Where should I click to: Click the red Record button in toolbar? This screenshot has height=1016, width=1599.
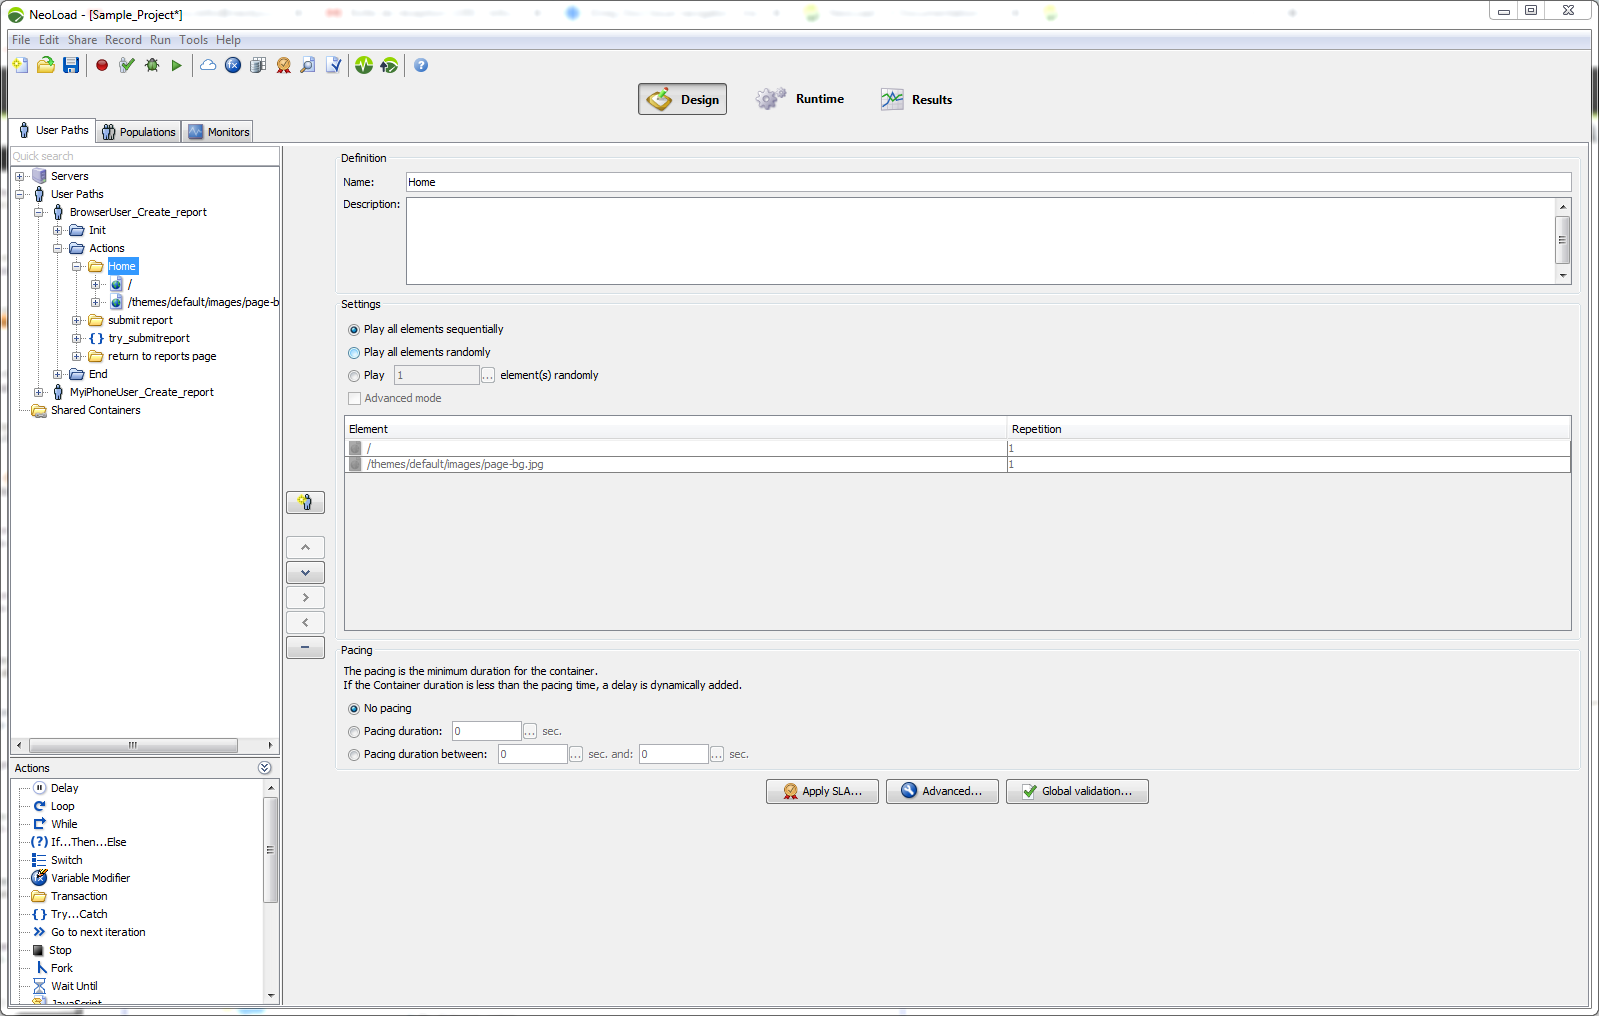[x=102, y=65]
